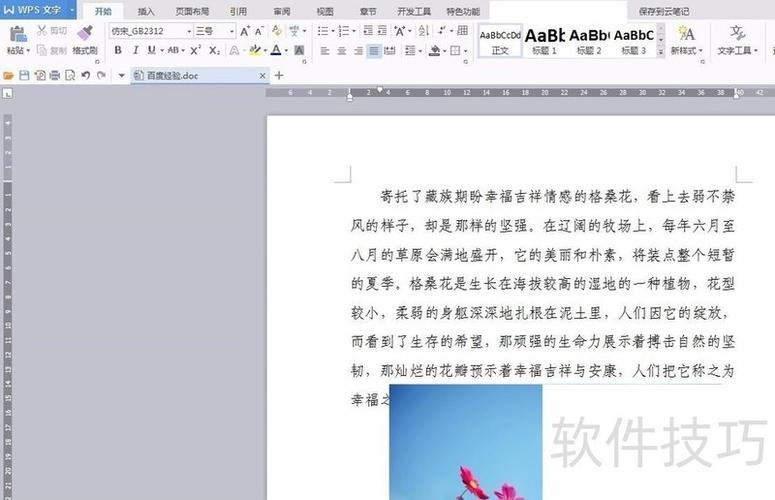Click the print icon in quick access
The image size is (775, 500).
click(x=55, y=76)
